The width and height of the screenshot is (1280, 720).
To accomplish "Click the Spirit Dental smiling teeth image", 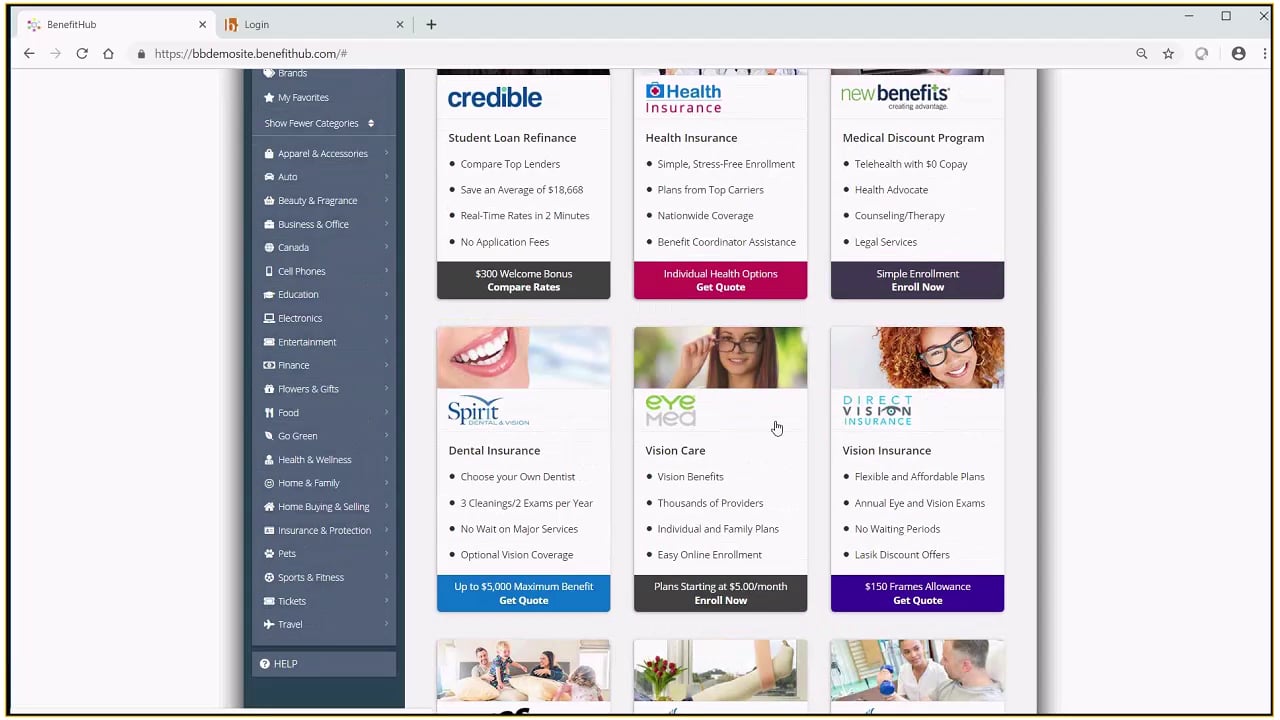I will point(523,358).
